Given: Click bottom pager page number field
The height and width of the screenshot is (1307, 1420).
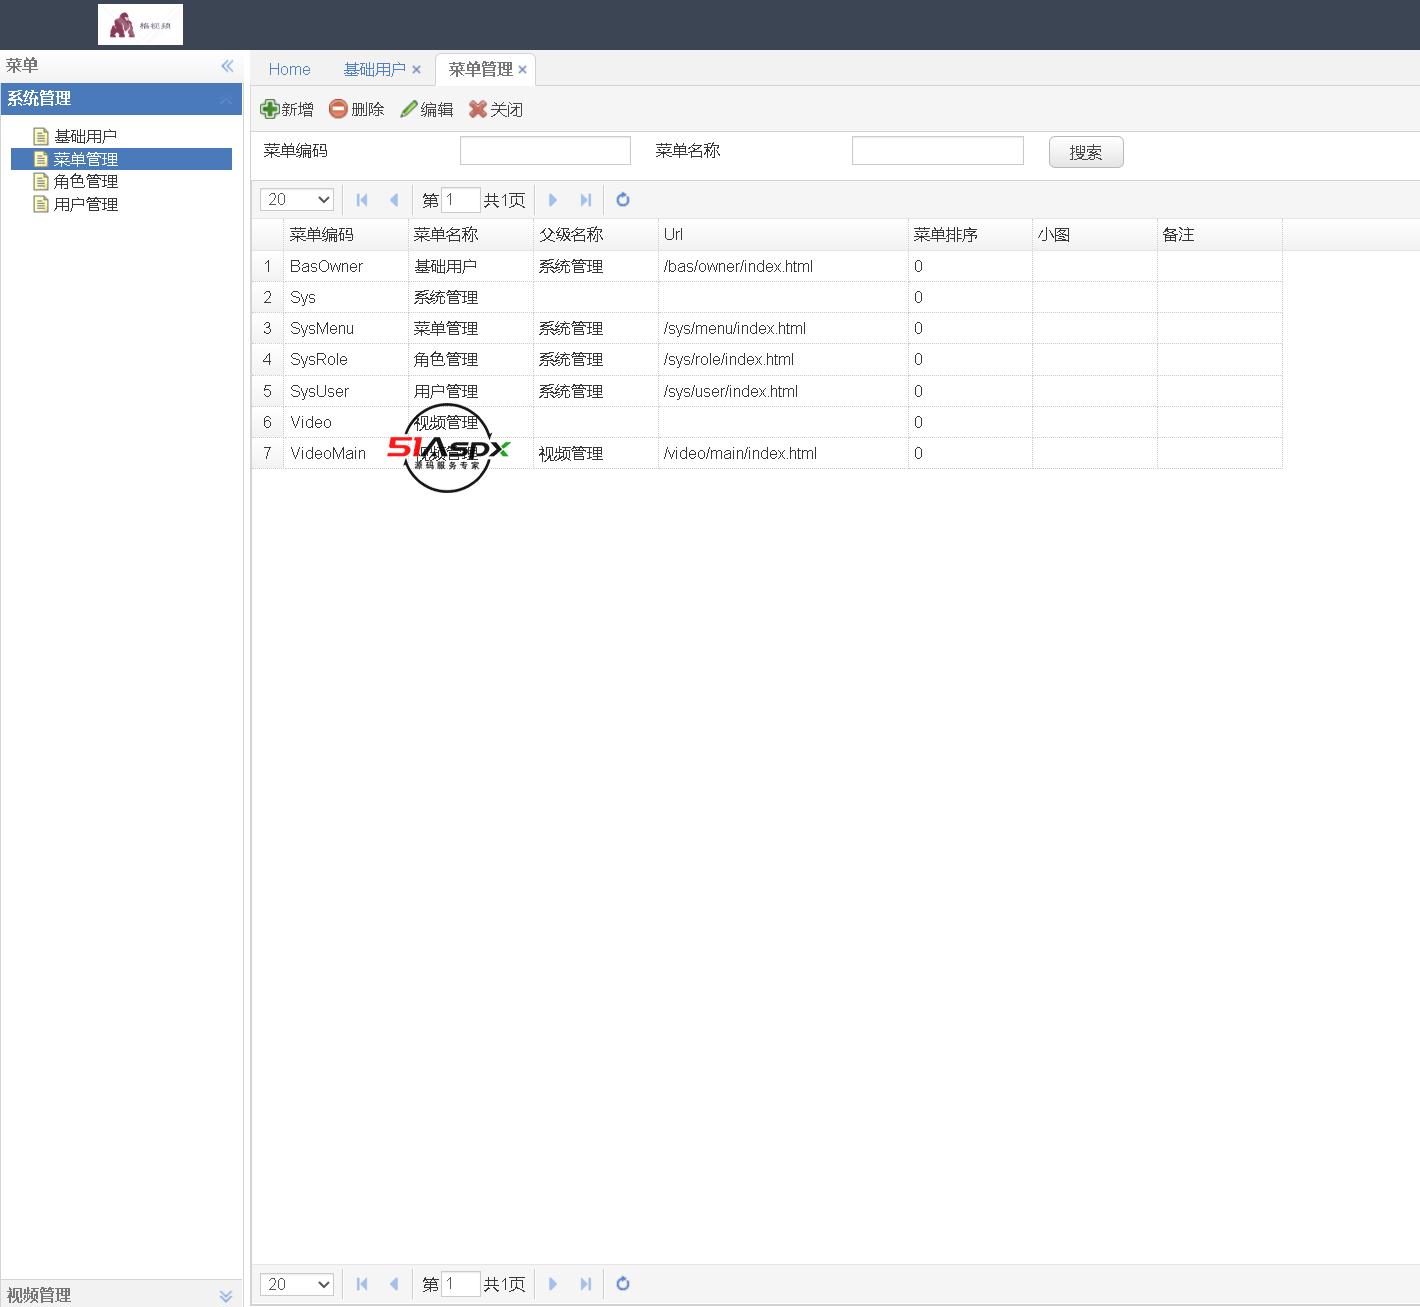Looking at the screenshot, I should (x=461, y=1284).
